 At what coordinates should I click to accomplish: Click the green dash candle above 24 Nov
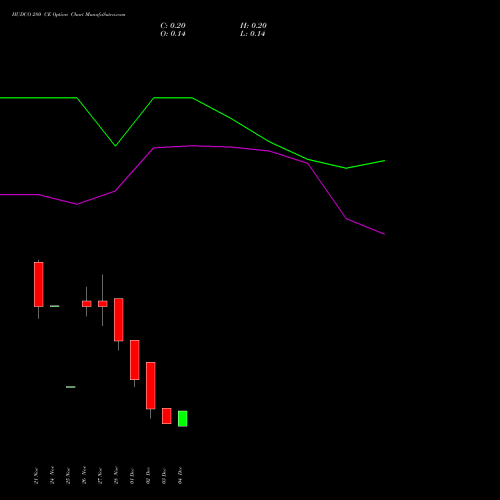[55, 306]
